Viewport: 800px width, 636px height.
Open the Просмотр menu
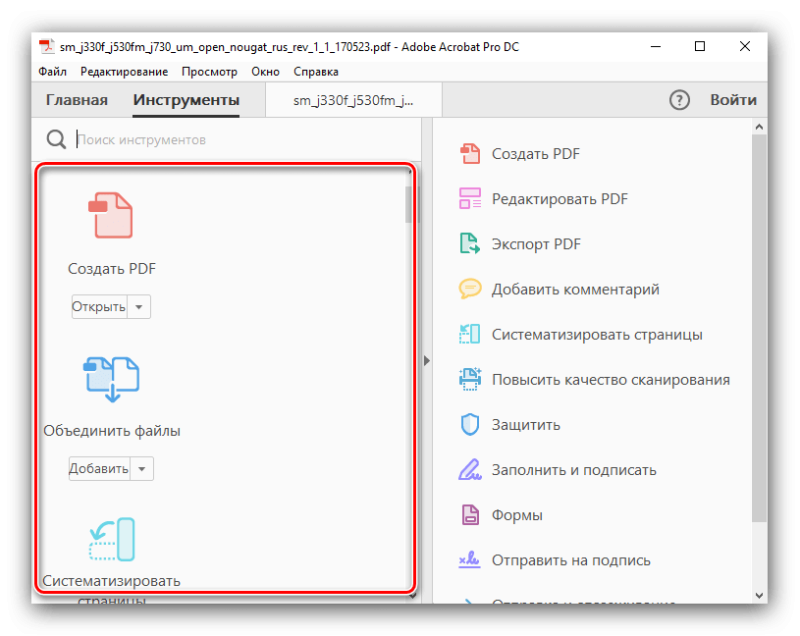point(210,71)
